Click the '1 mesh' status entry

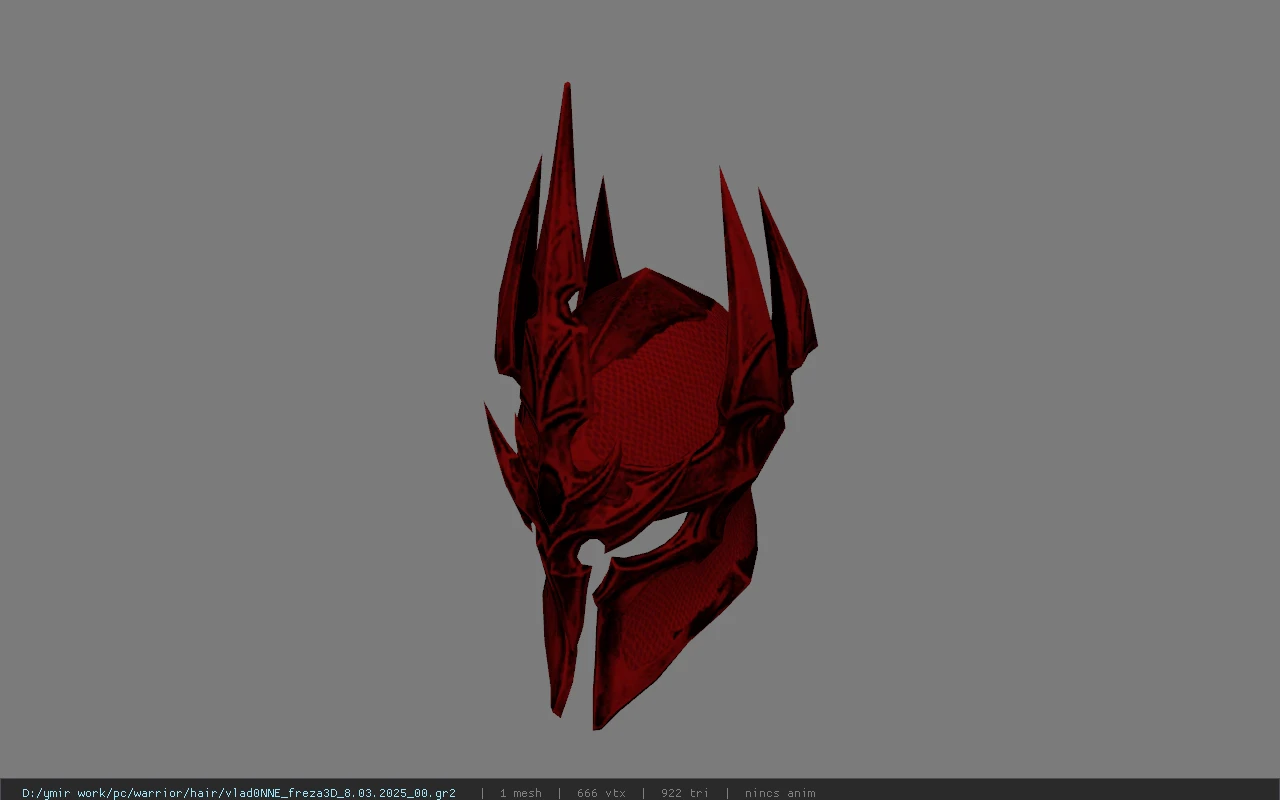521,793
